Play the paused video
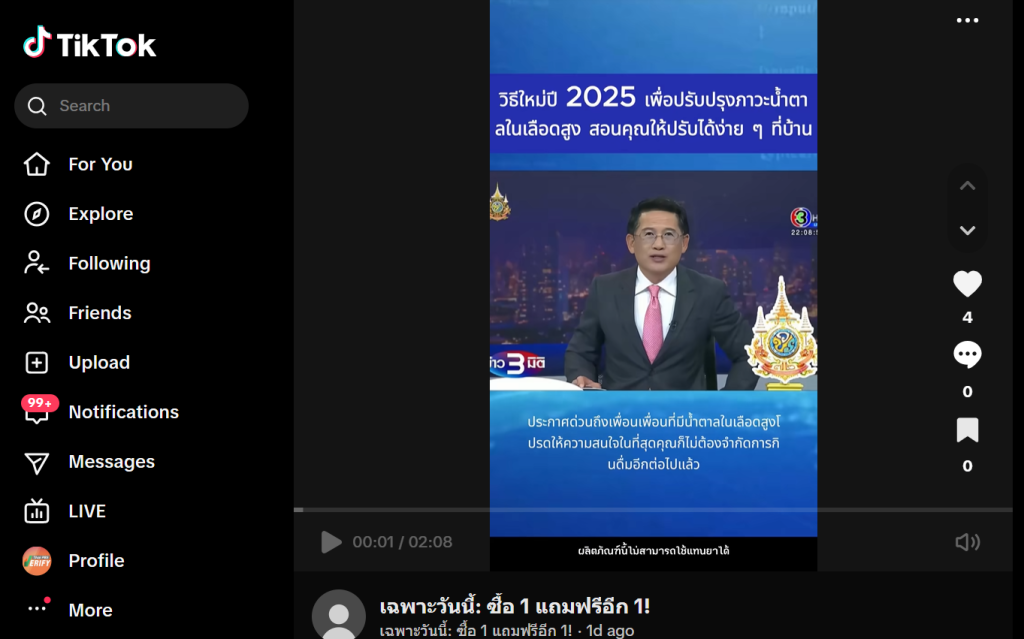The width and height of the screenshot is (1024, 639). point(331,542)
